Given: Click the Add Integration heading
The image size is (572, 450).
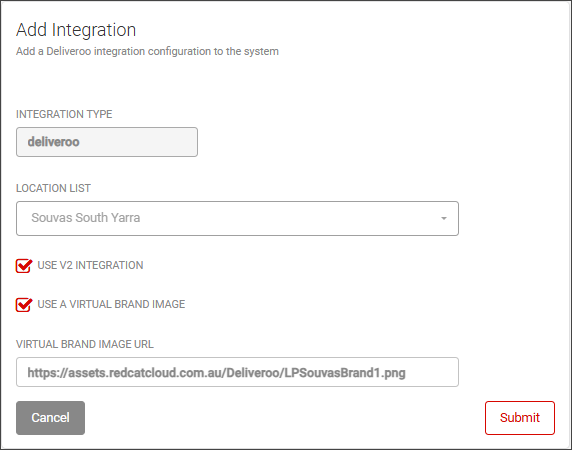Looking at the screenshot, I should (x=76, y=30).
